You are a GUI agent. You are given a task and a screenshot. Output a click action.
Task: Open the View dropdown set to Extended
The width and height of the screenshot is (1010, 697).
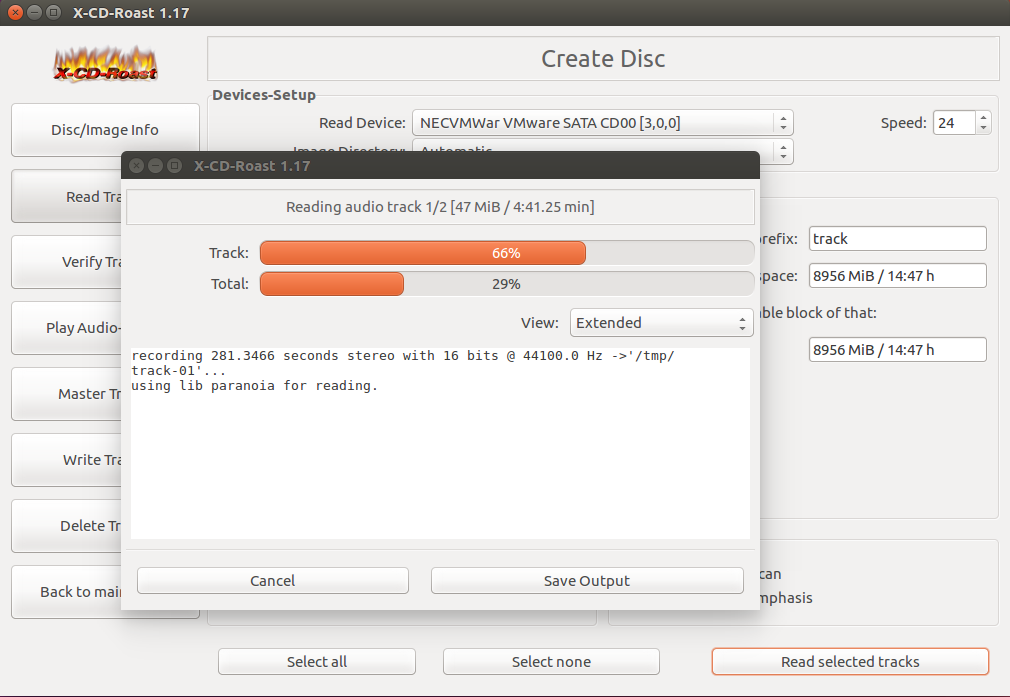click(x=662, y=323)
